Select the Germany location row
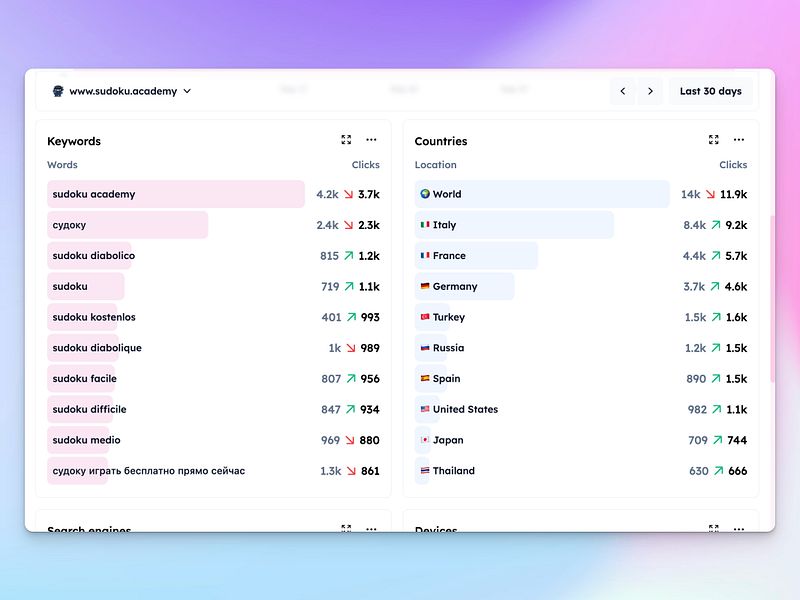Viewport: 800px width, 600px height. click(581, 286)
